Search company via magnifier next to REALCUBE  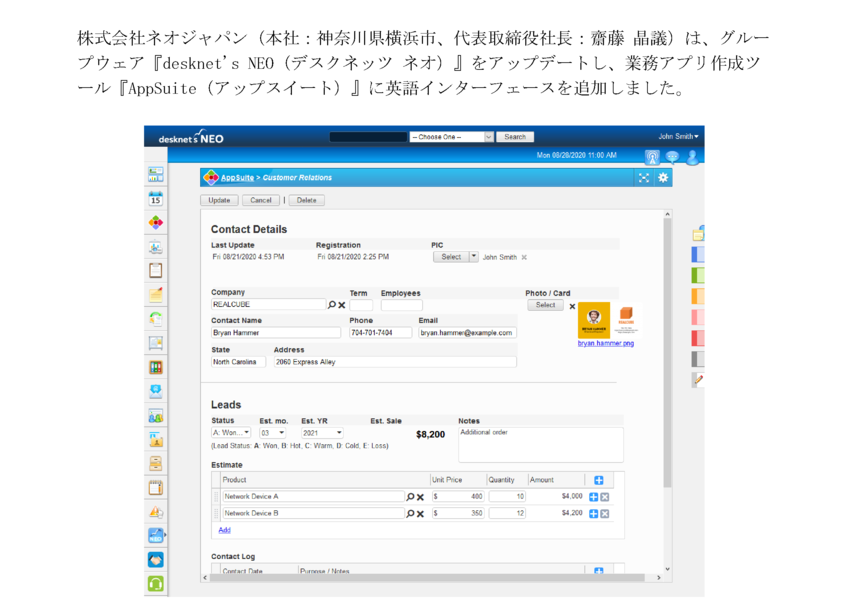(x=332, y=305)
